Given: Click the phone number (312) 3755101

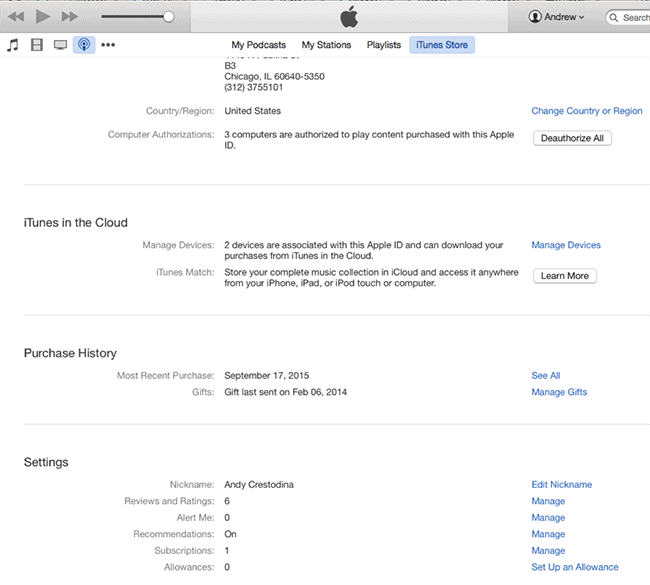Looking at the screenshot, I should click(253, 87).
